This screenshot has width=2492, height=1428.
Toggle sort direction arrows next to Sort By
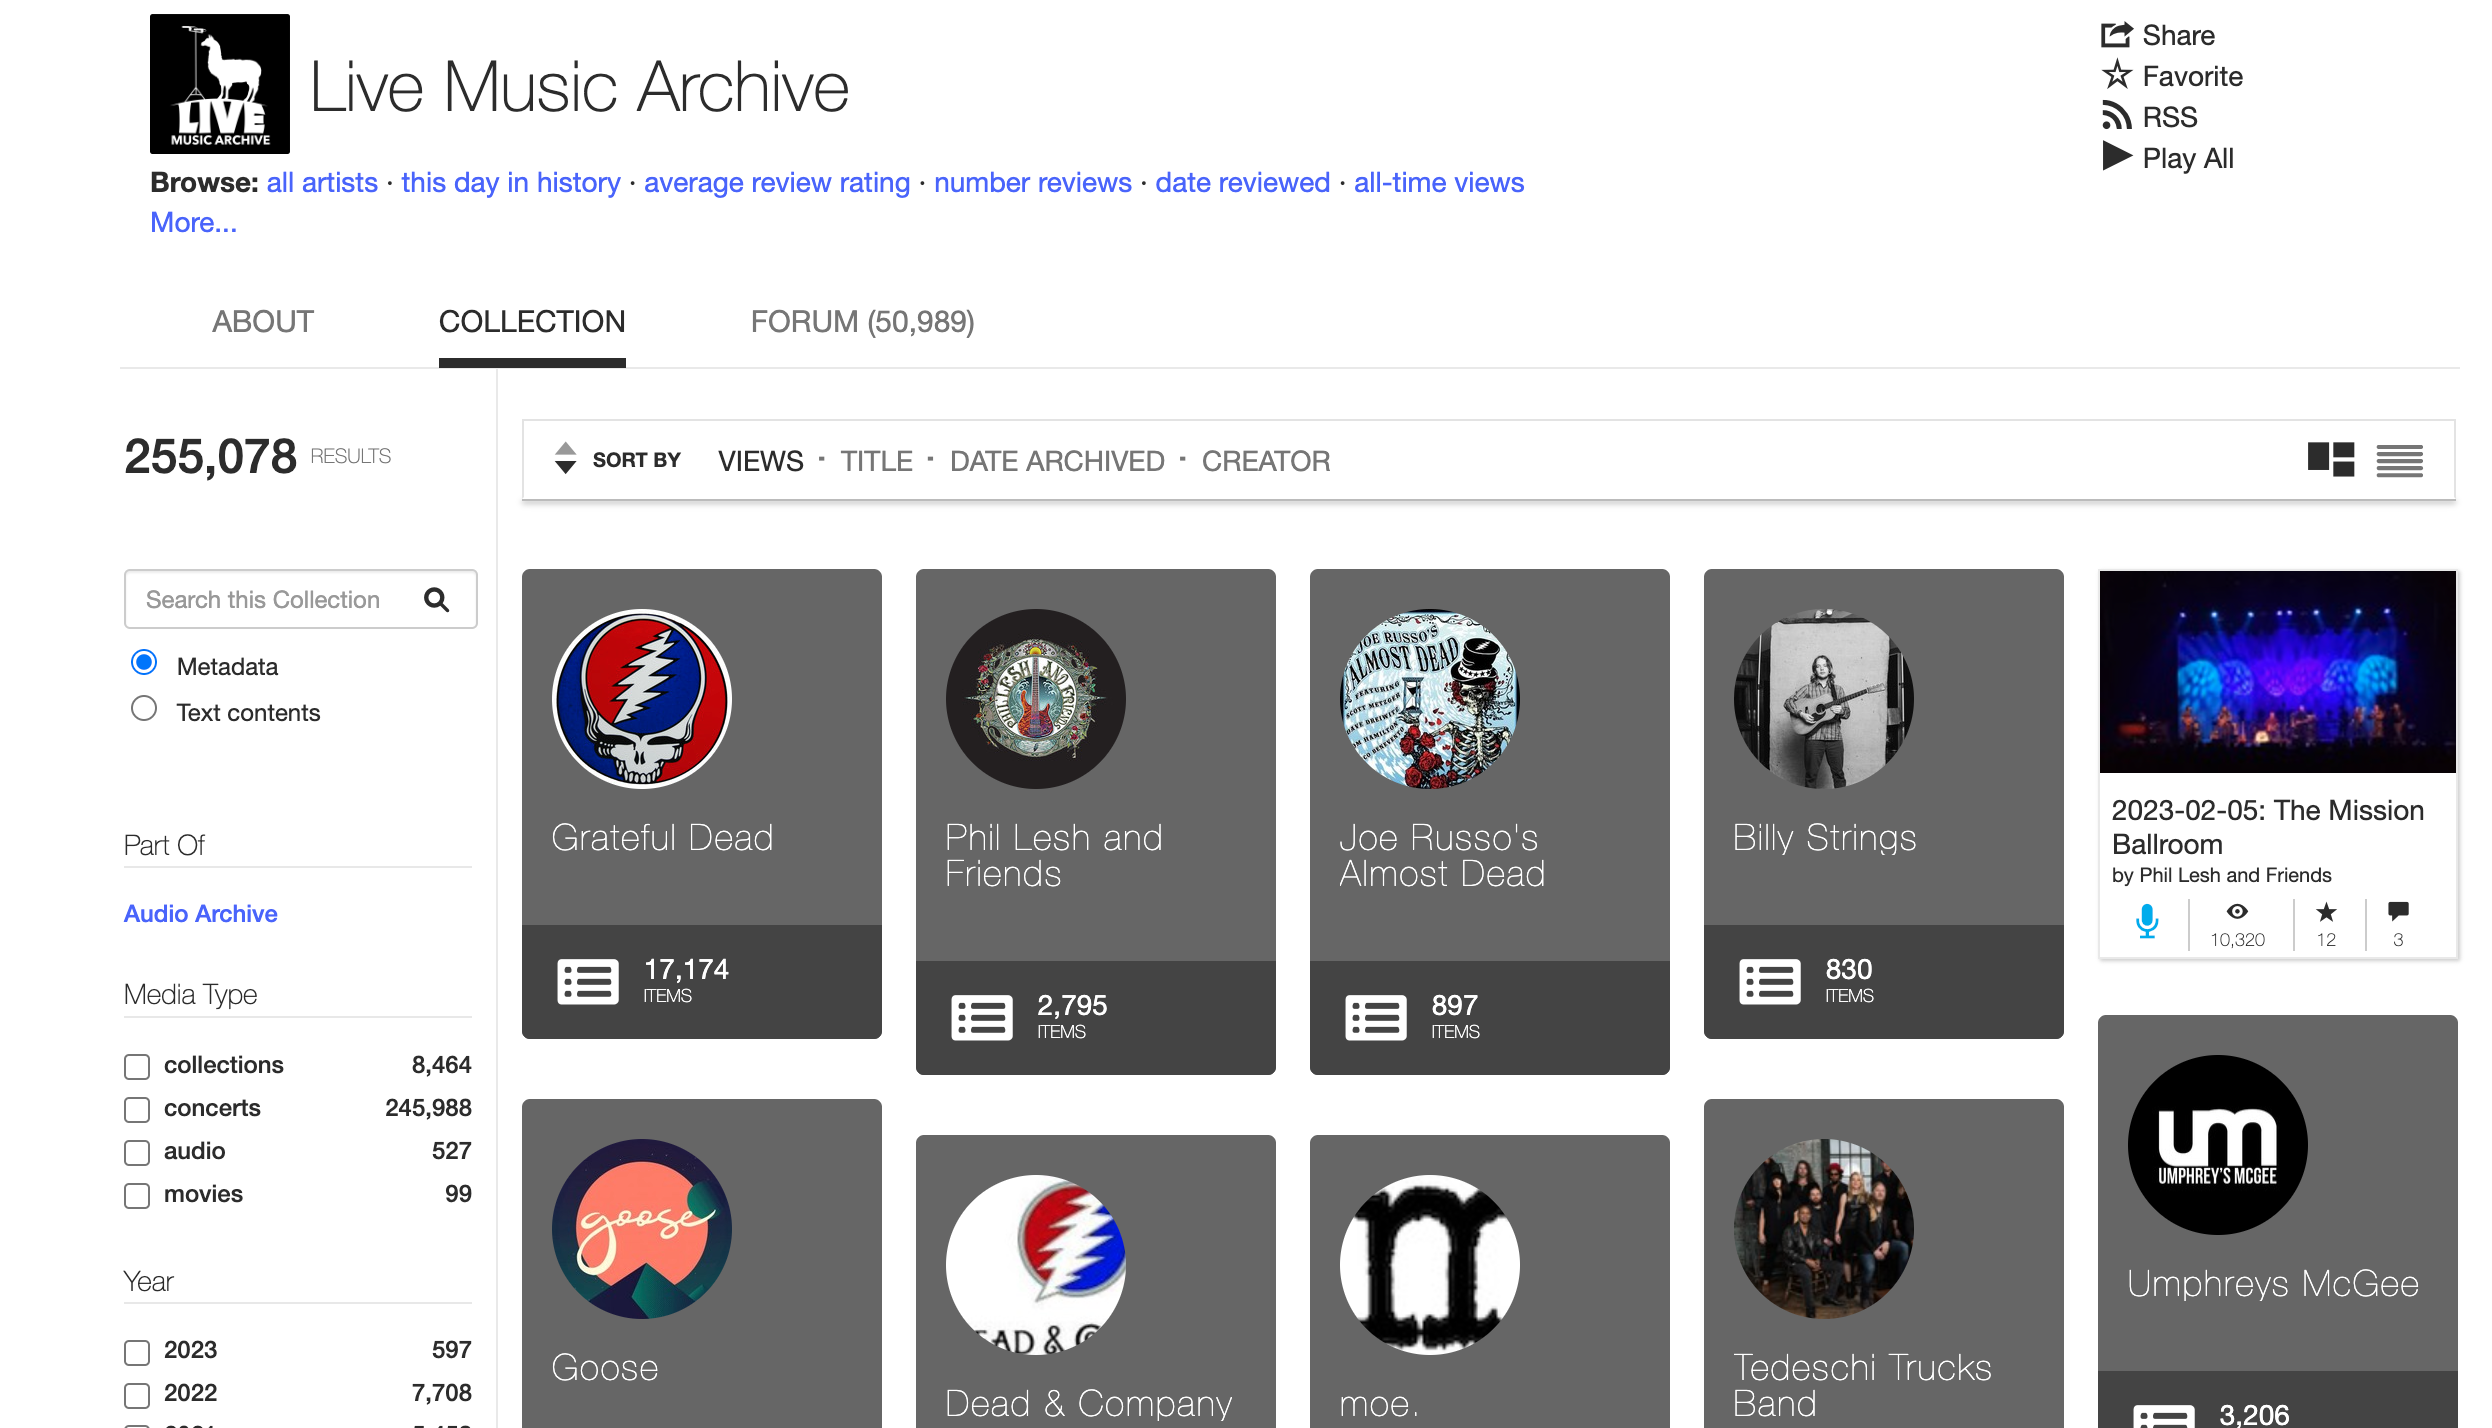[565, 458]
